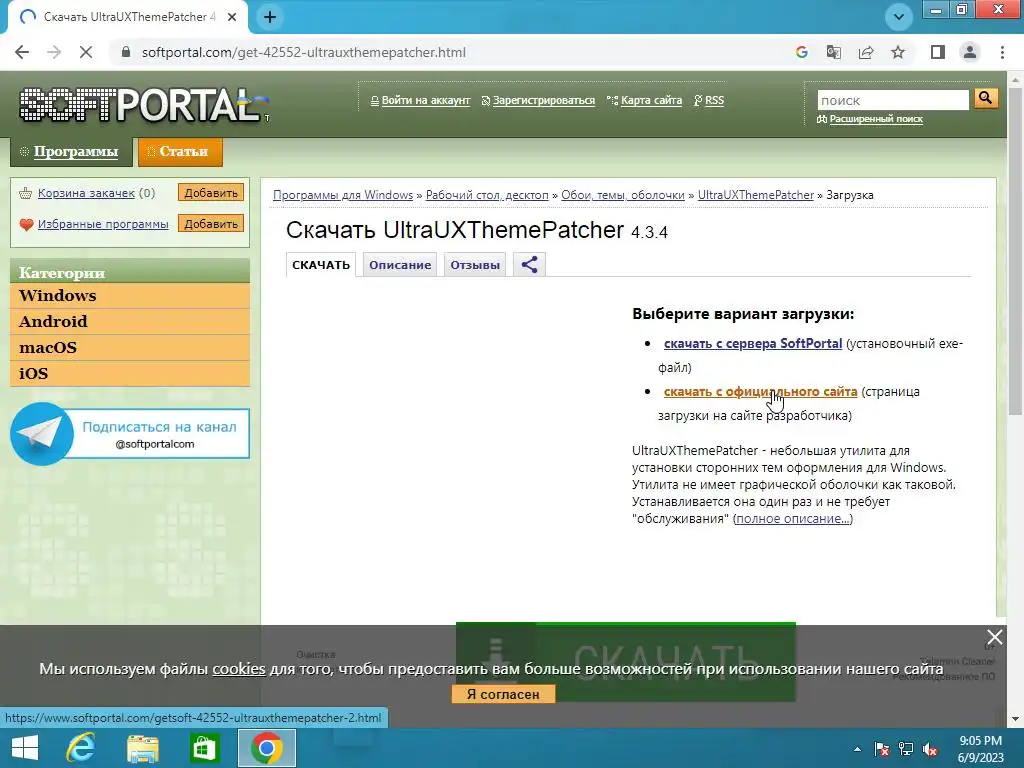
Task: Launch Internet Explorer from taskbar
Action: [81, 748]
